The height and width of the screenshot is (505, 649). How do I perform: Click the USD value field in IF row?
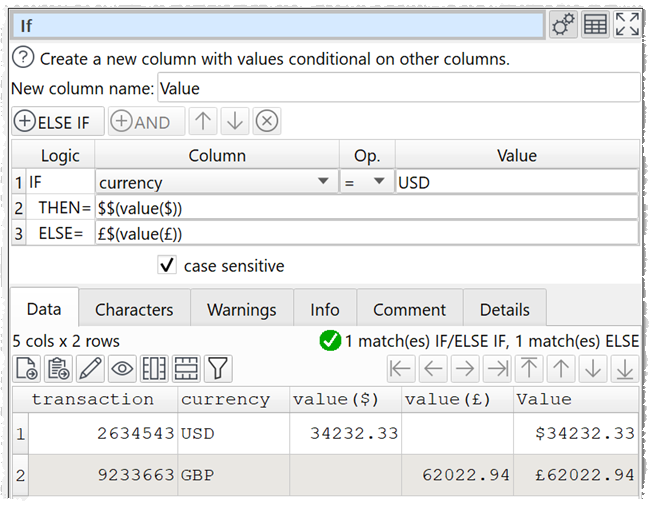coord(516,183)
